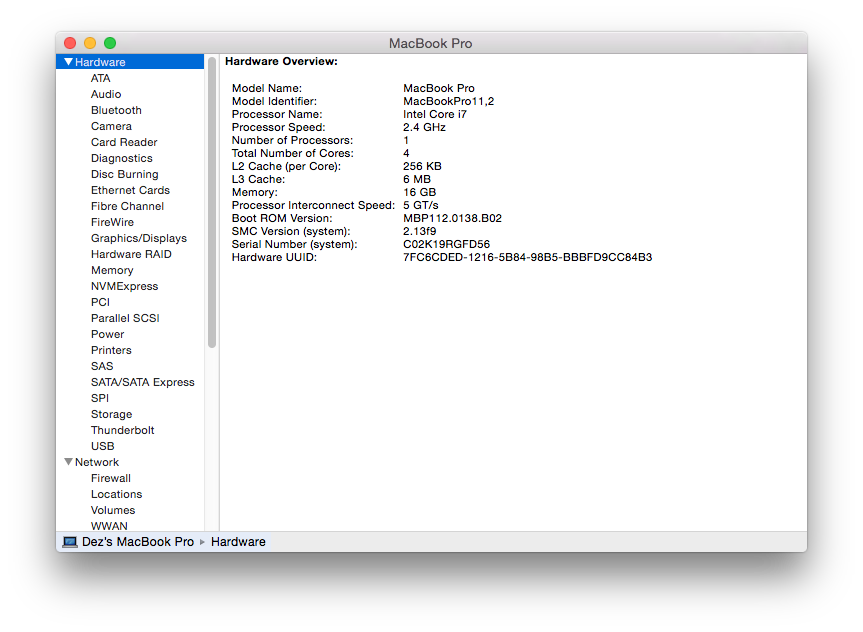Viewport: 863px width, 632px height.
Task: Open the Power entry
Action: click(x=107, y=334)
